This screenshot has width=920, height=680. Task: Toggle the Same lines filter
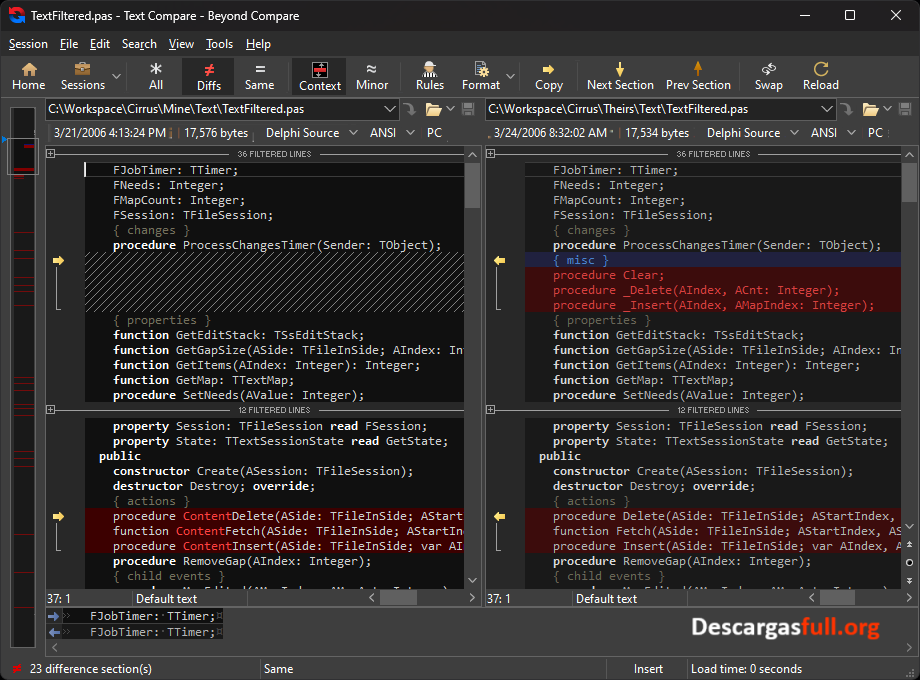(x=259, y=76)
